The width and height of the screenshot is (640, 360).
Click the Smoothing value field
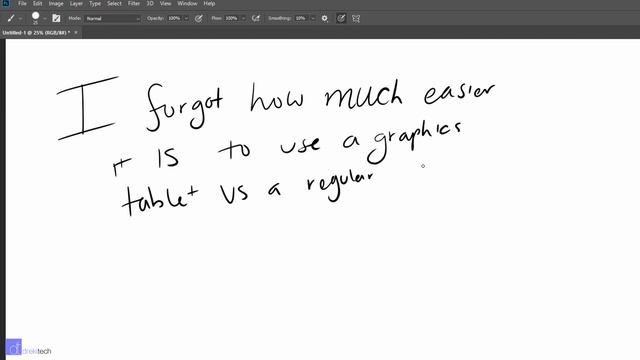tap(301, 18)
